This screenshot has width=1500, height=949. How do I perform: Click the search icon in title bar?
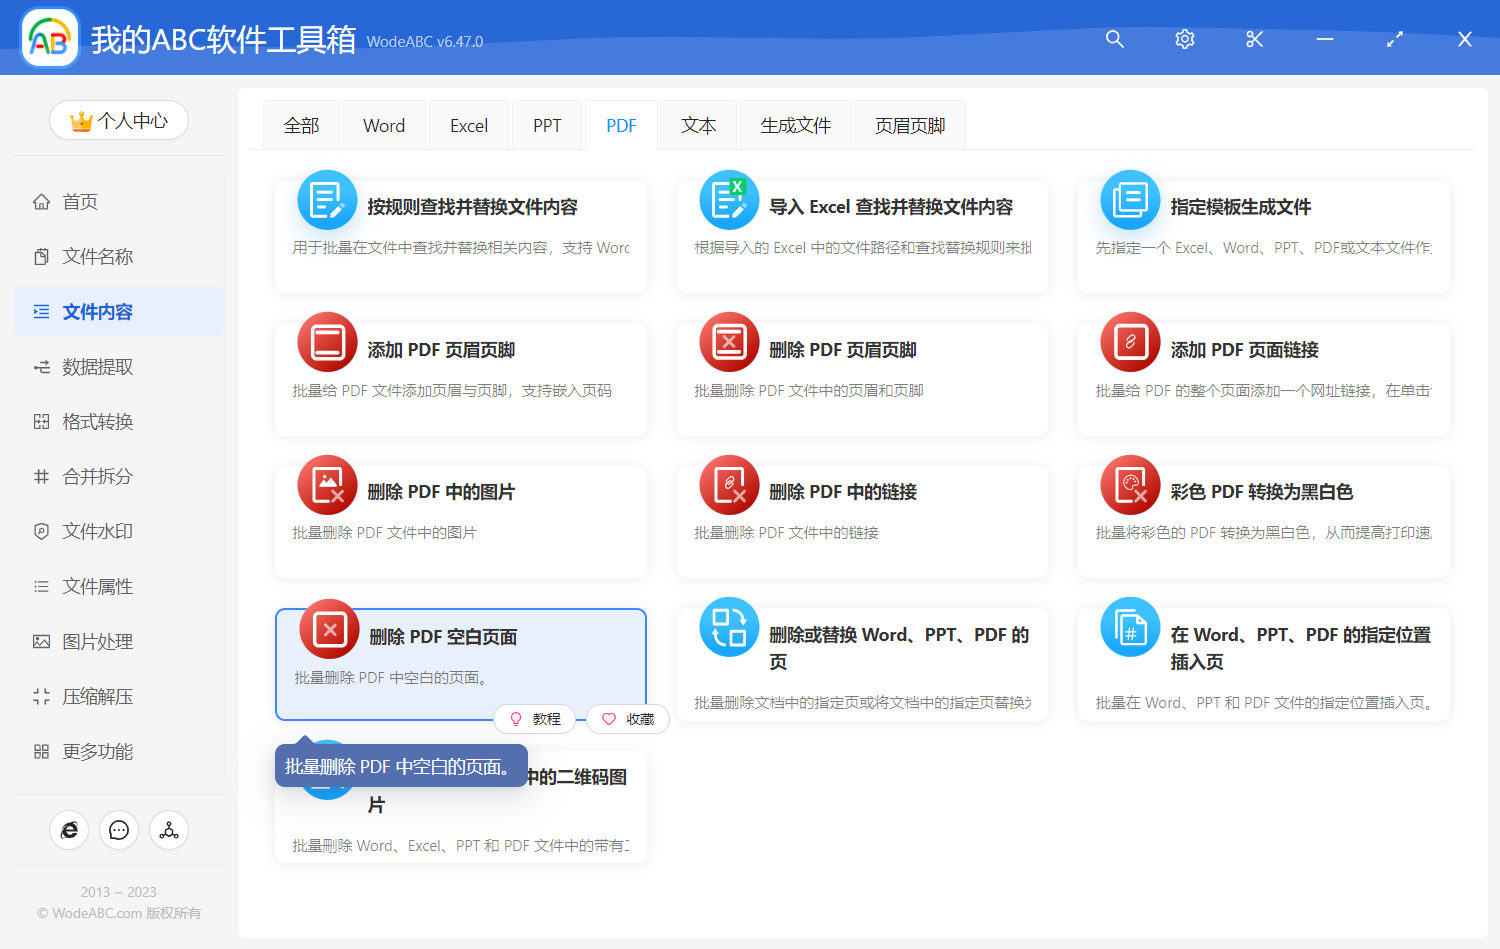[1114, 39]
